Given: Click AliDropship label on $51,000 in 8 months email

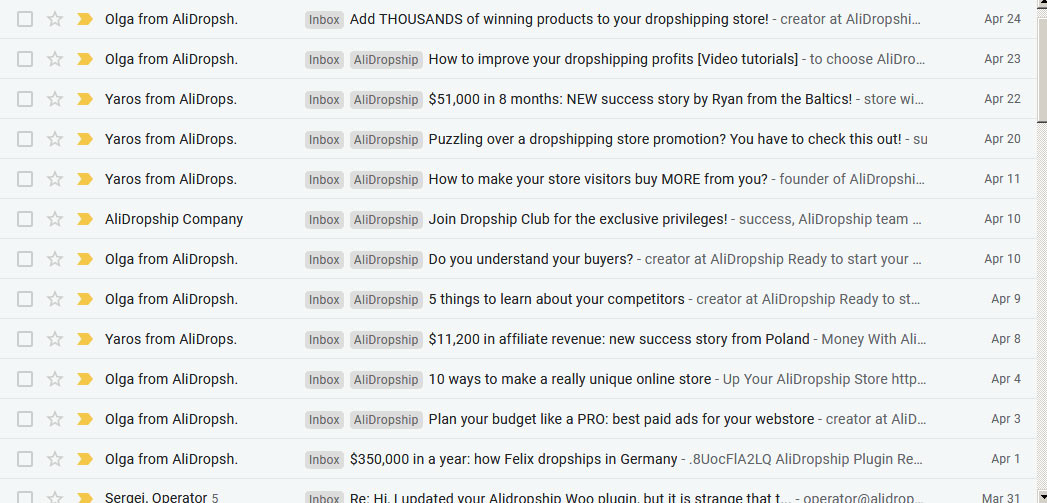Looking at the screenshot, I should tap(386, 100).
